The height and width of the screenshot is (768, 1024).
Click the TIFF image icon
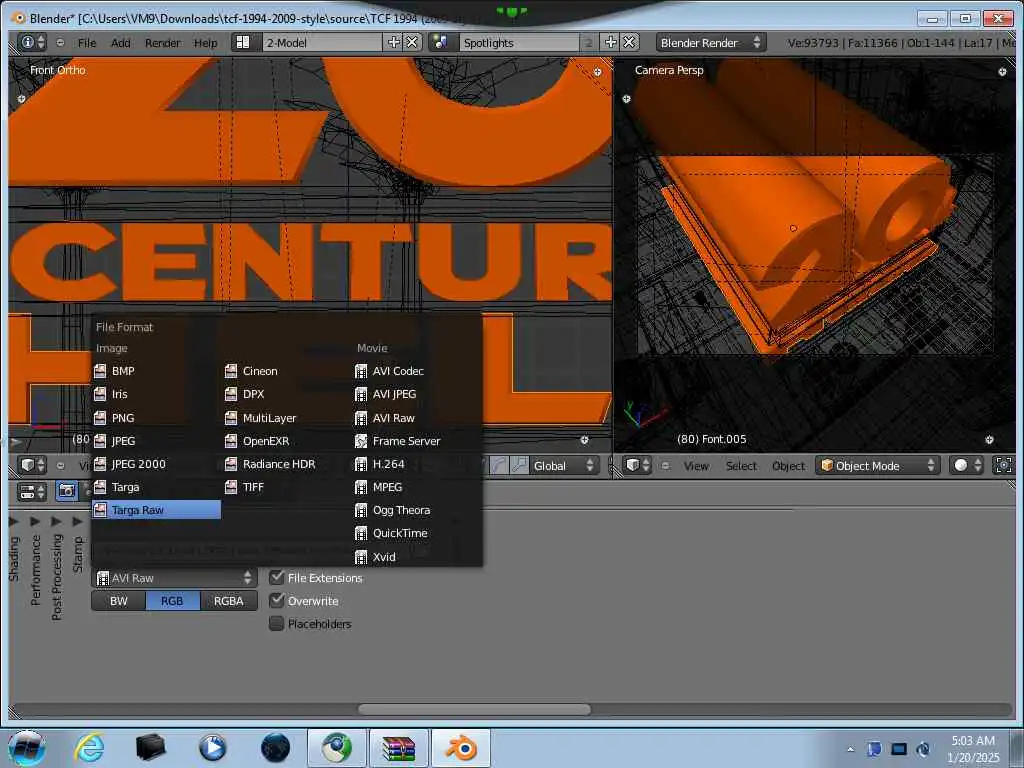coord(231,487)
